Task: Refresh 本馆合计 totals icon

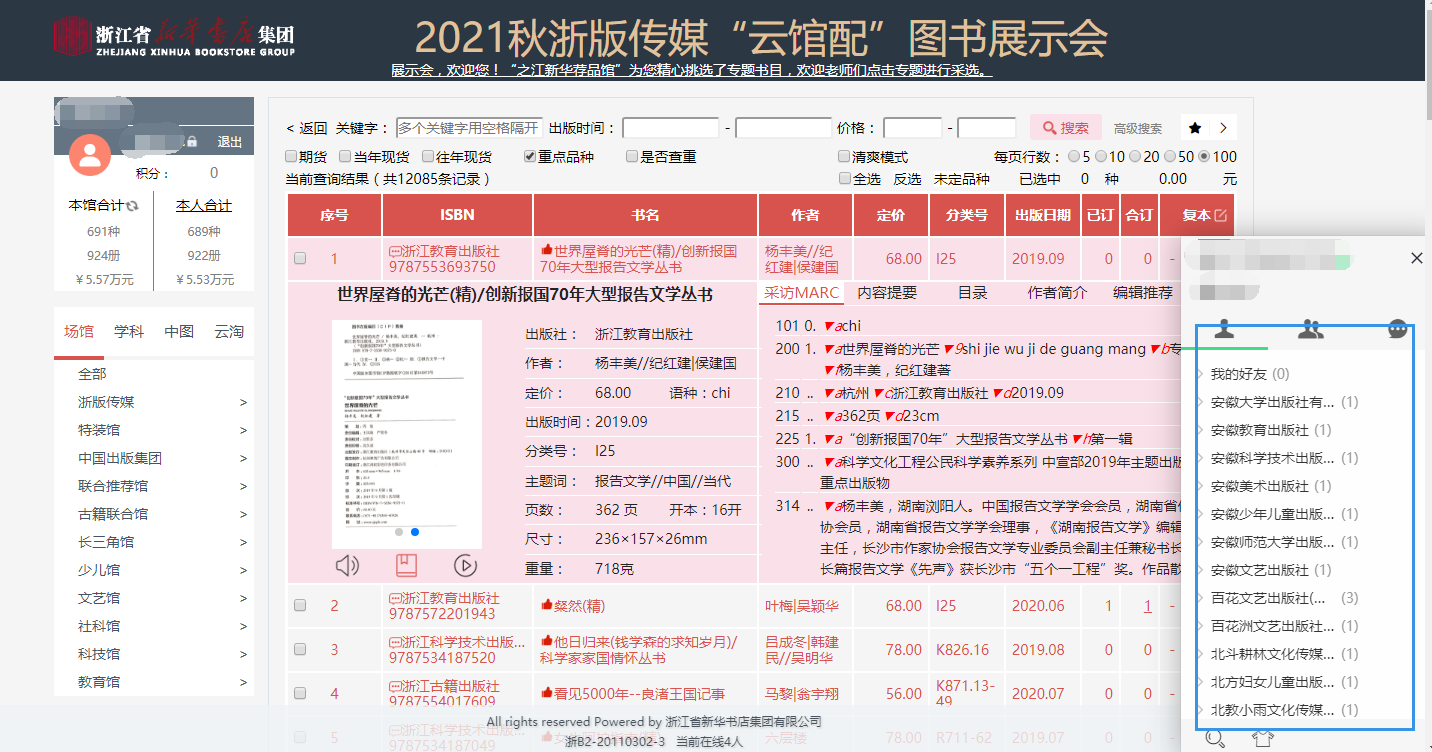Action: [132, 206]
